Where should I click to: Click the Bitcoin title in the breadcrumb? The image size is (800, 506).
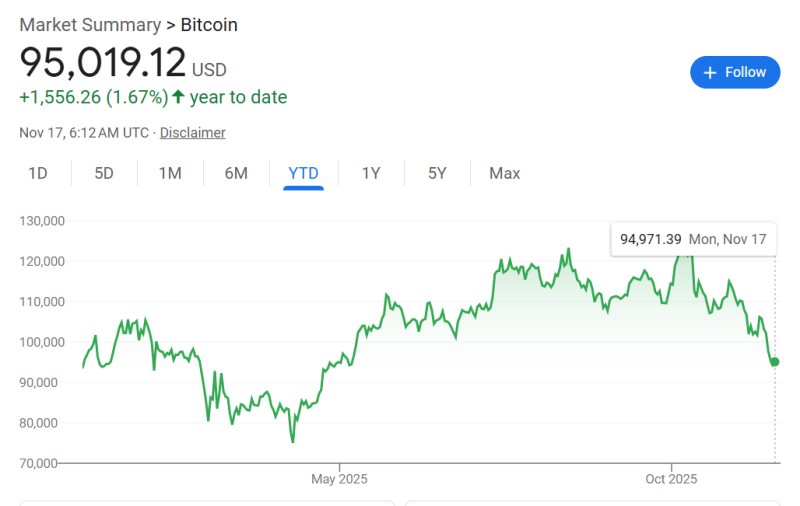[209, 25]
